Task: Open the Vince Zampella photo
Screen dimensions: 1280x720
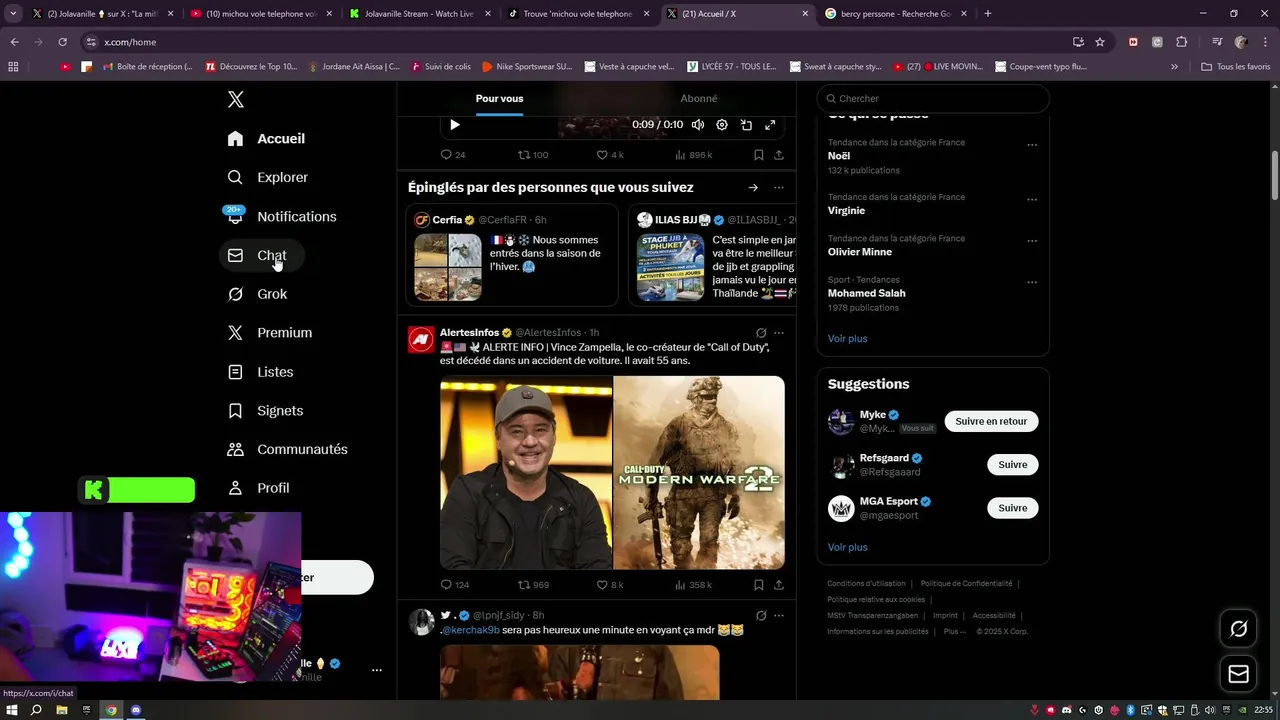Action: (526, 473)
